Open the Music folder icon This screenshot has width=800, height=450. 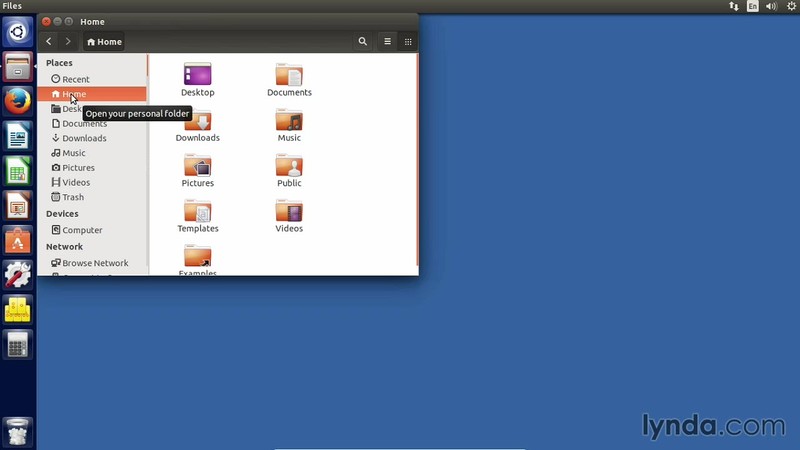(289, 120)
